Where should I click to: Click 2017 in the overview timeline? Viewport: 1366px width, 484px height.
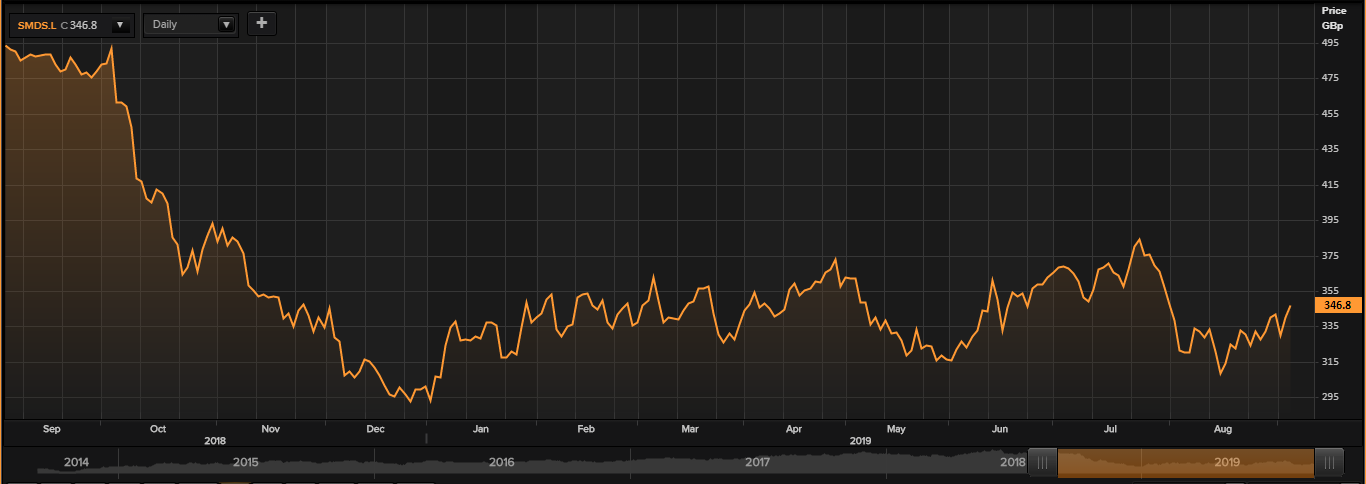757,463
